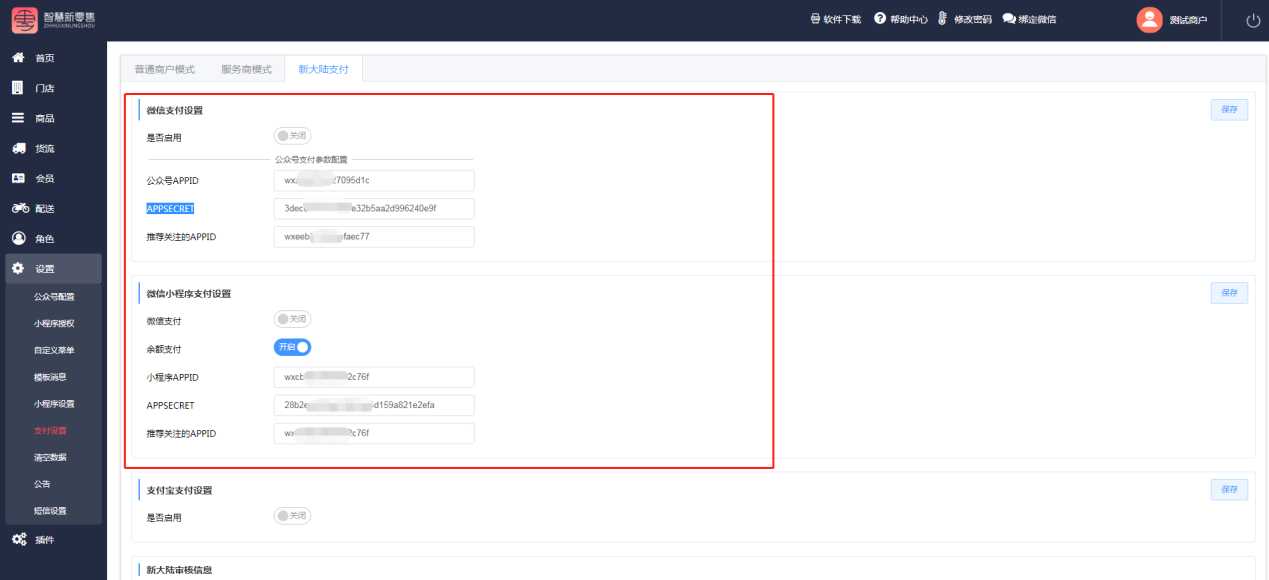
Task: Click the 智慧新零售 logo icon
Action: click(24, 20)
